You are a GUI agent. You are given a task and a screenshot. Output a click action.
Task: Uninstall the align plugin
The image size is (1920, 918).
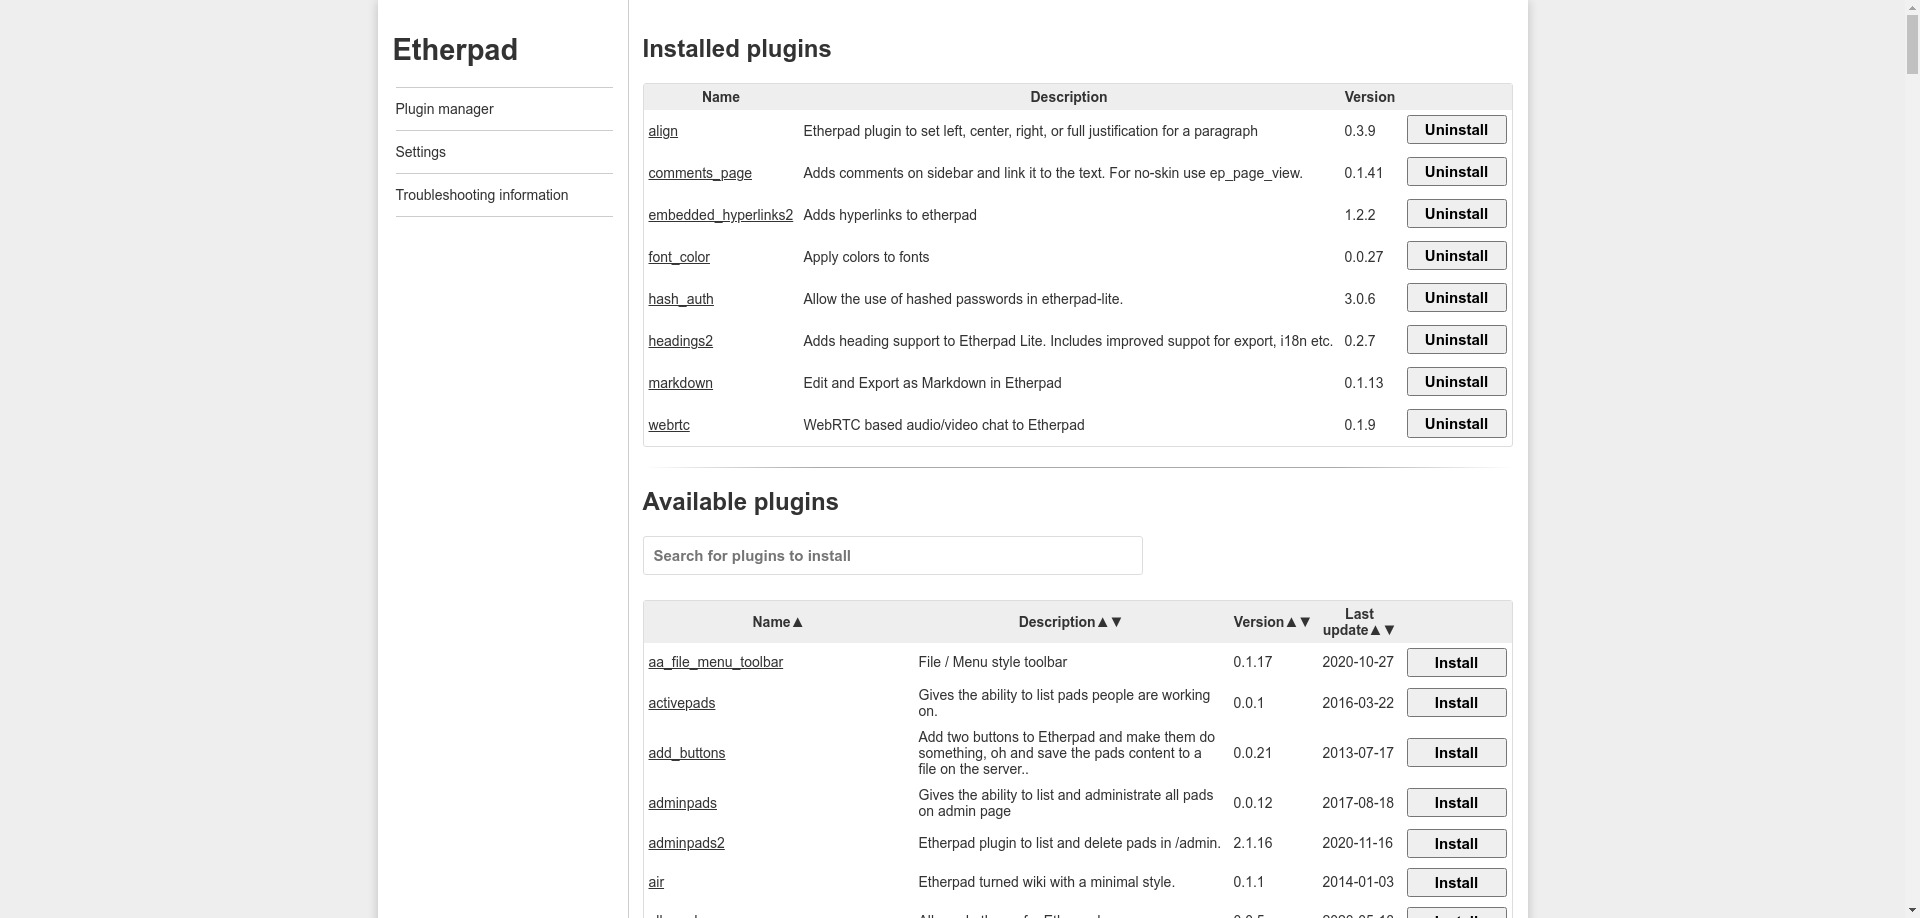(x=1455, y=130)
